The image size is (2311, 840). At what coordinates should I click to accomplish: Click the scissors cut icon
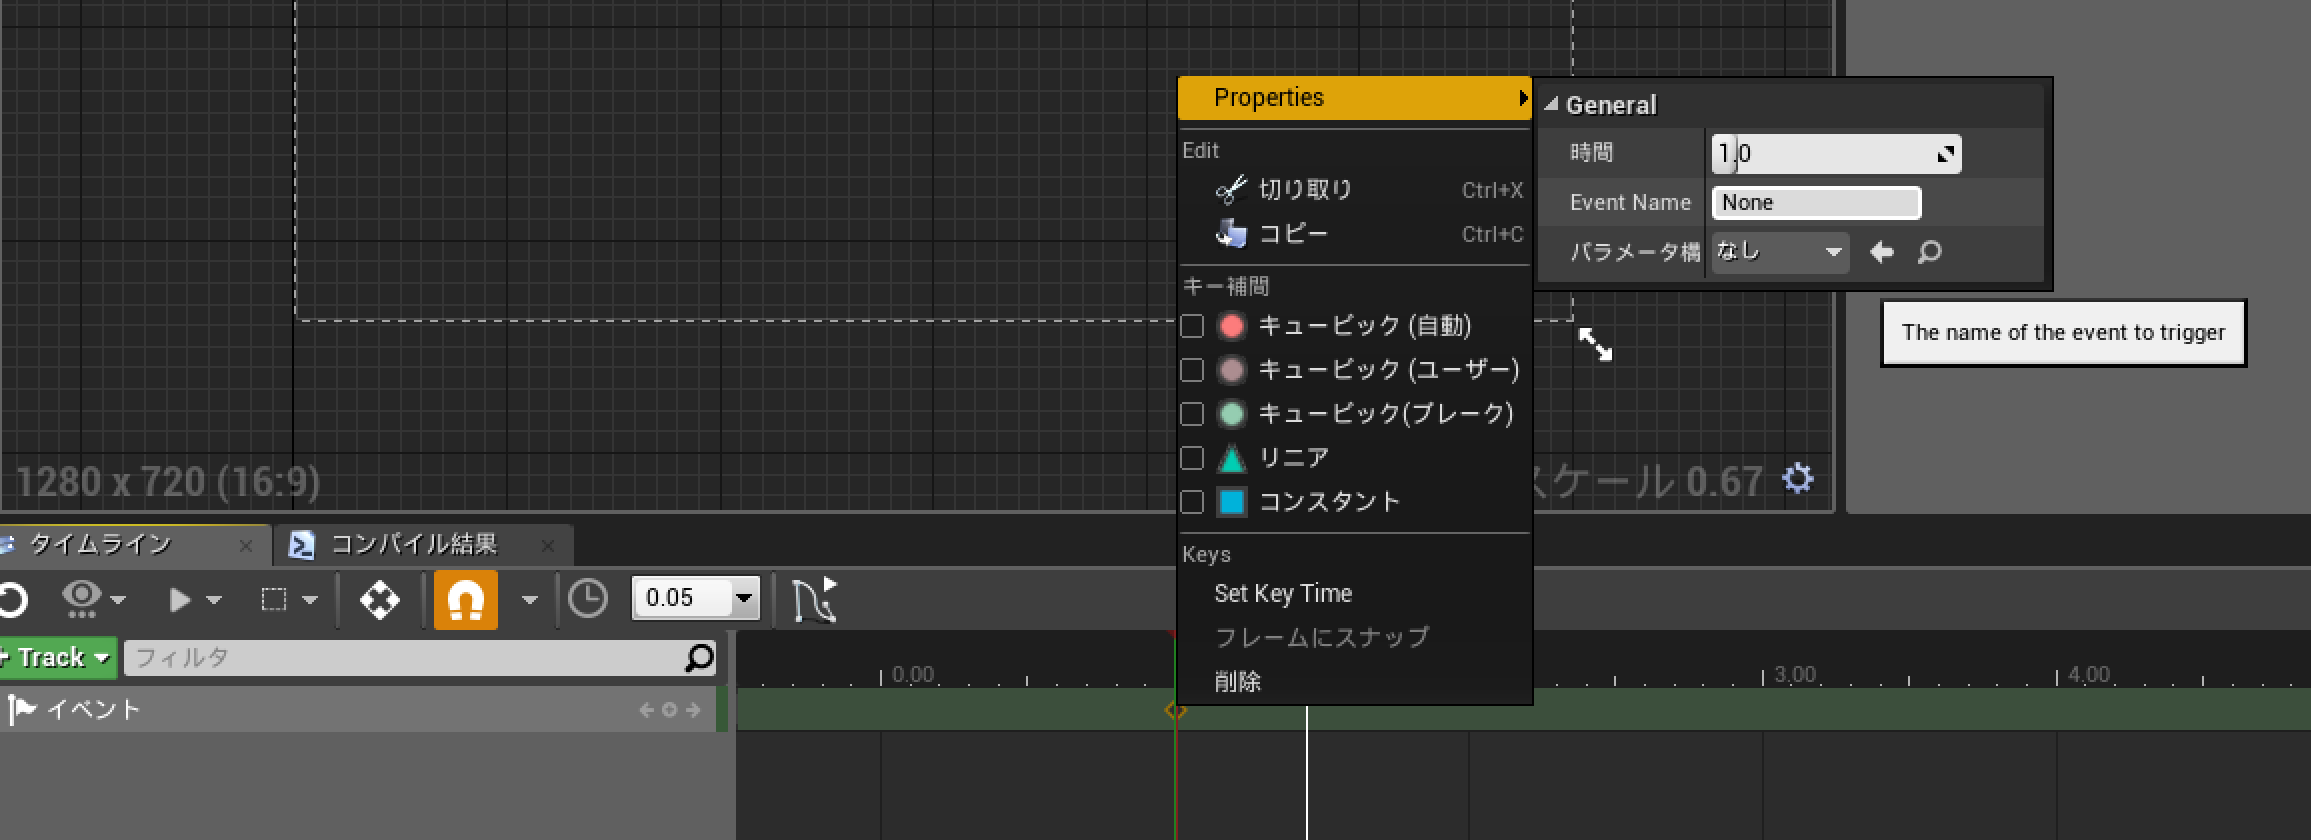click(1231, 190)
